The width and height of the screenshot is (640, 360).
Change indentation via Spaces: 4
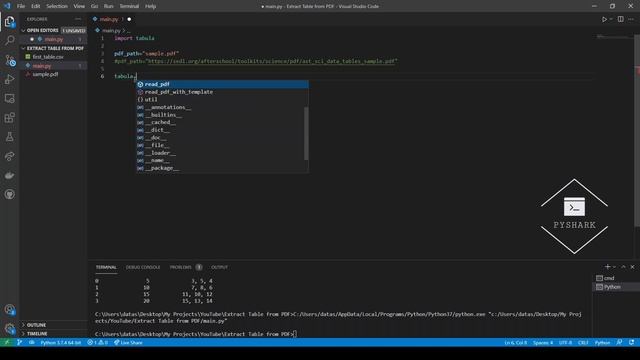pyautogui.click(x=543, y=342)
